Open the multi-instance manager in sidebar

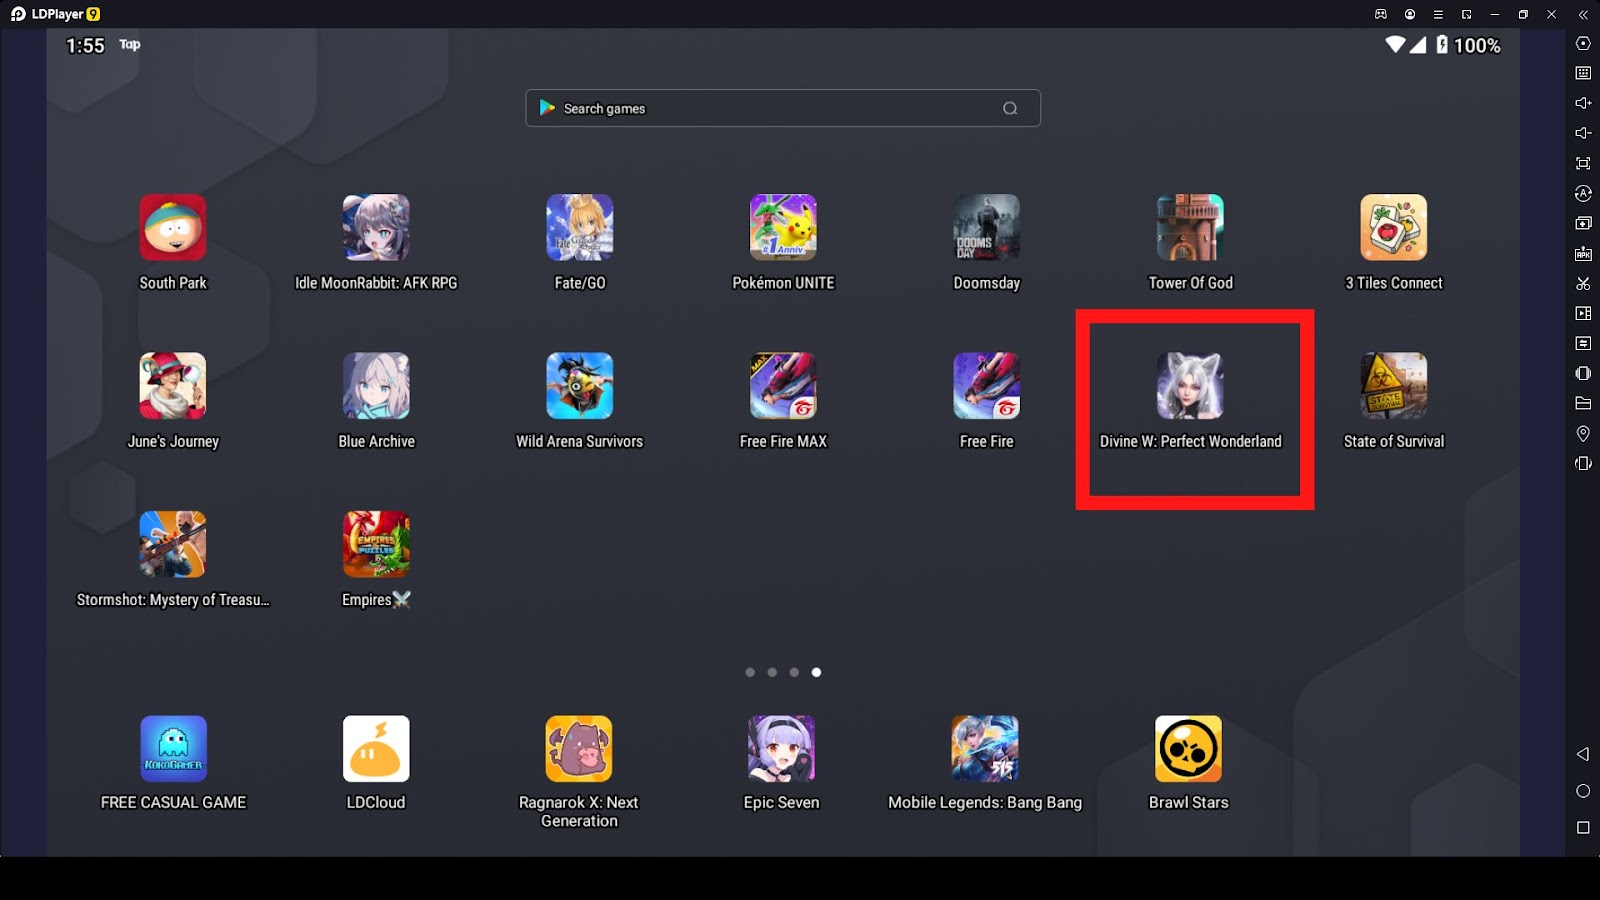1583,223
